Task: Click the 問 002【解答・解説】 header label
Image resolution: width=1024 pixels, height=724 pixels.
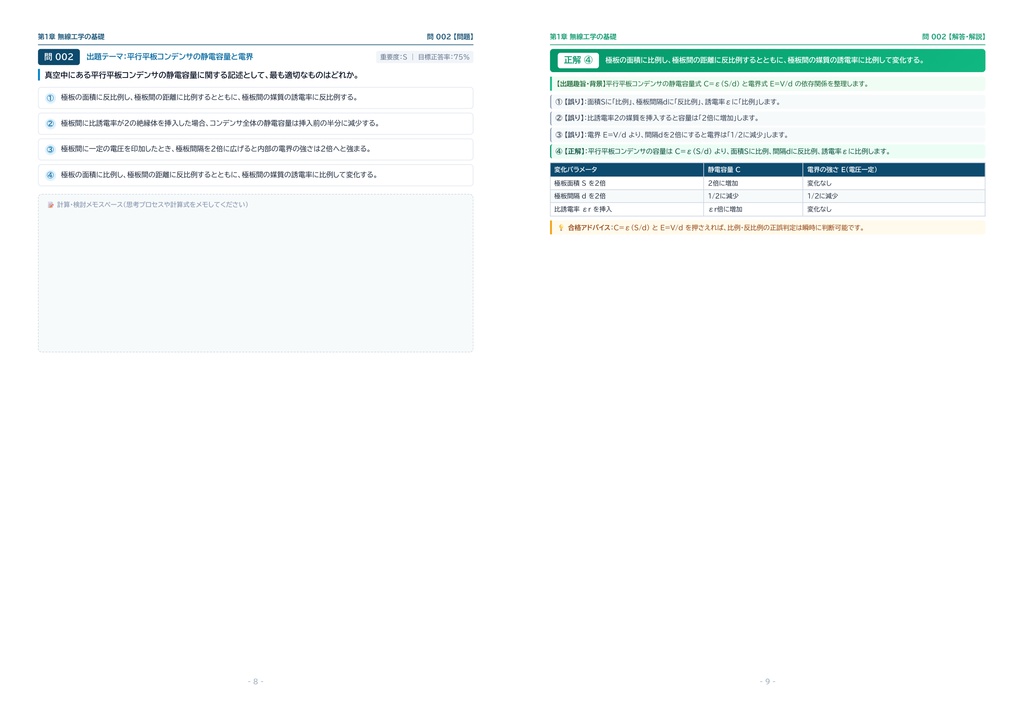Action: tap(953, 37)
